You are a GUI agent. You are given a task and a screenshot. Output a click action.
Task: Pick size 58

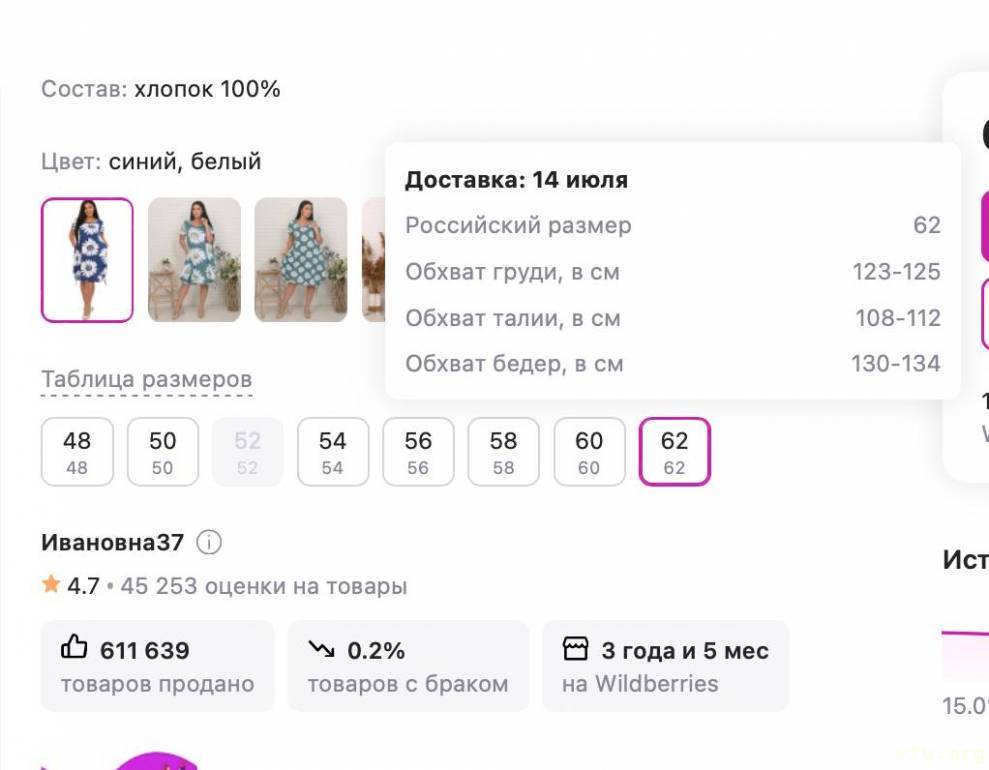click(503, 452)
